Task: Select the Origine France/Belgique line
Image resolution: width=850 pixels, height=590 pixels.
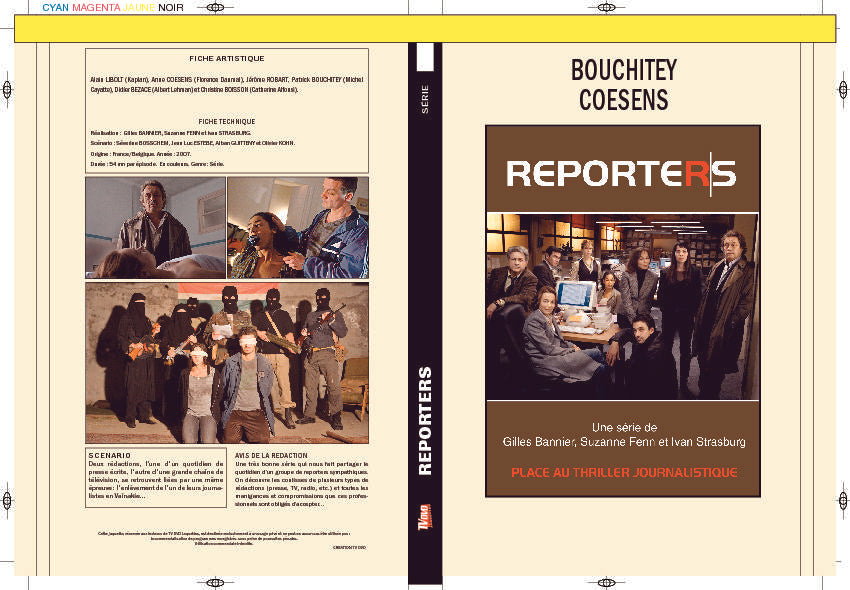Action: 140,154
